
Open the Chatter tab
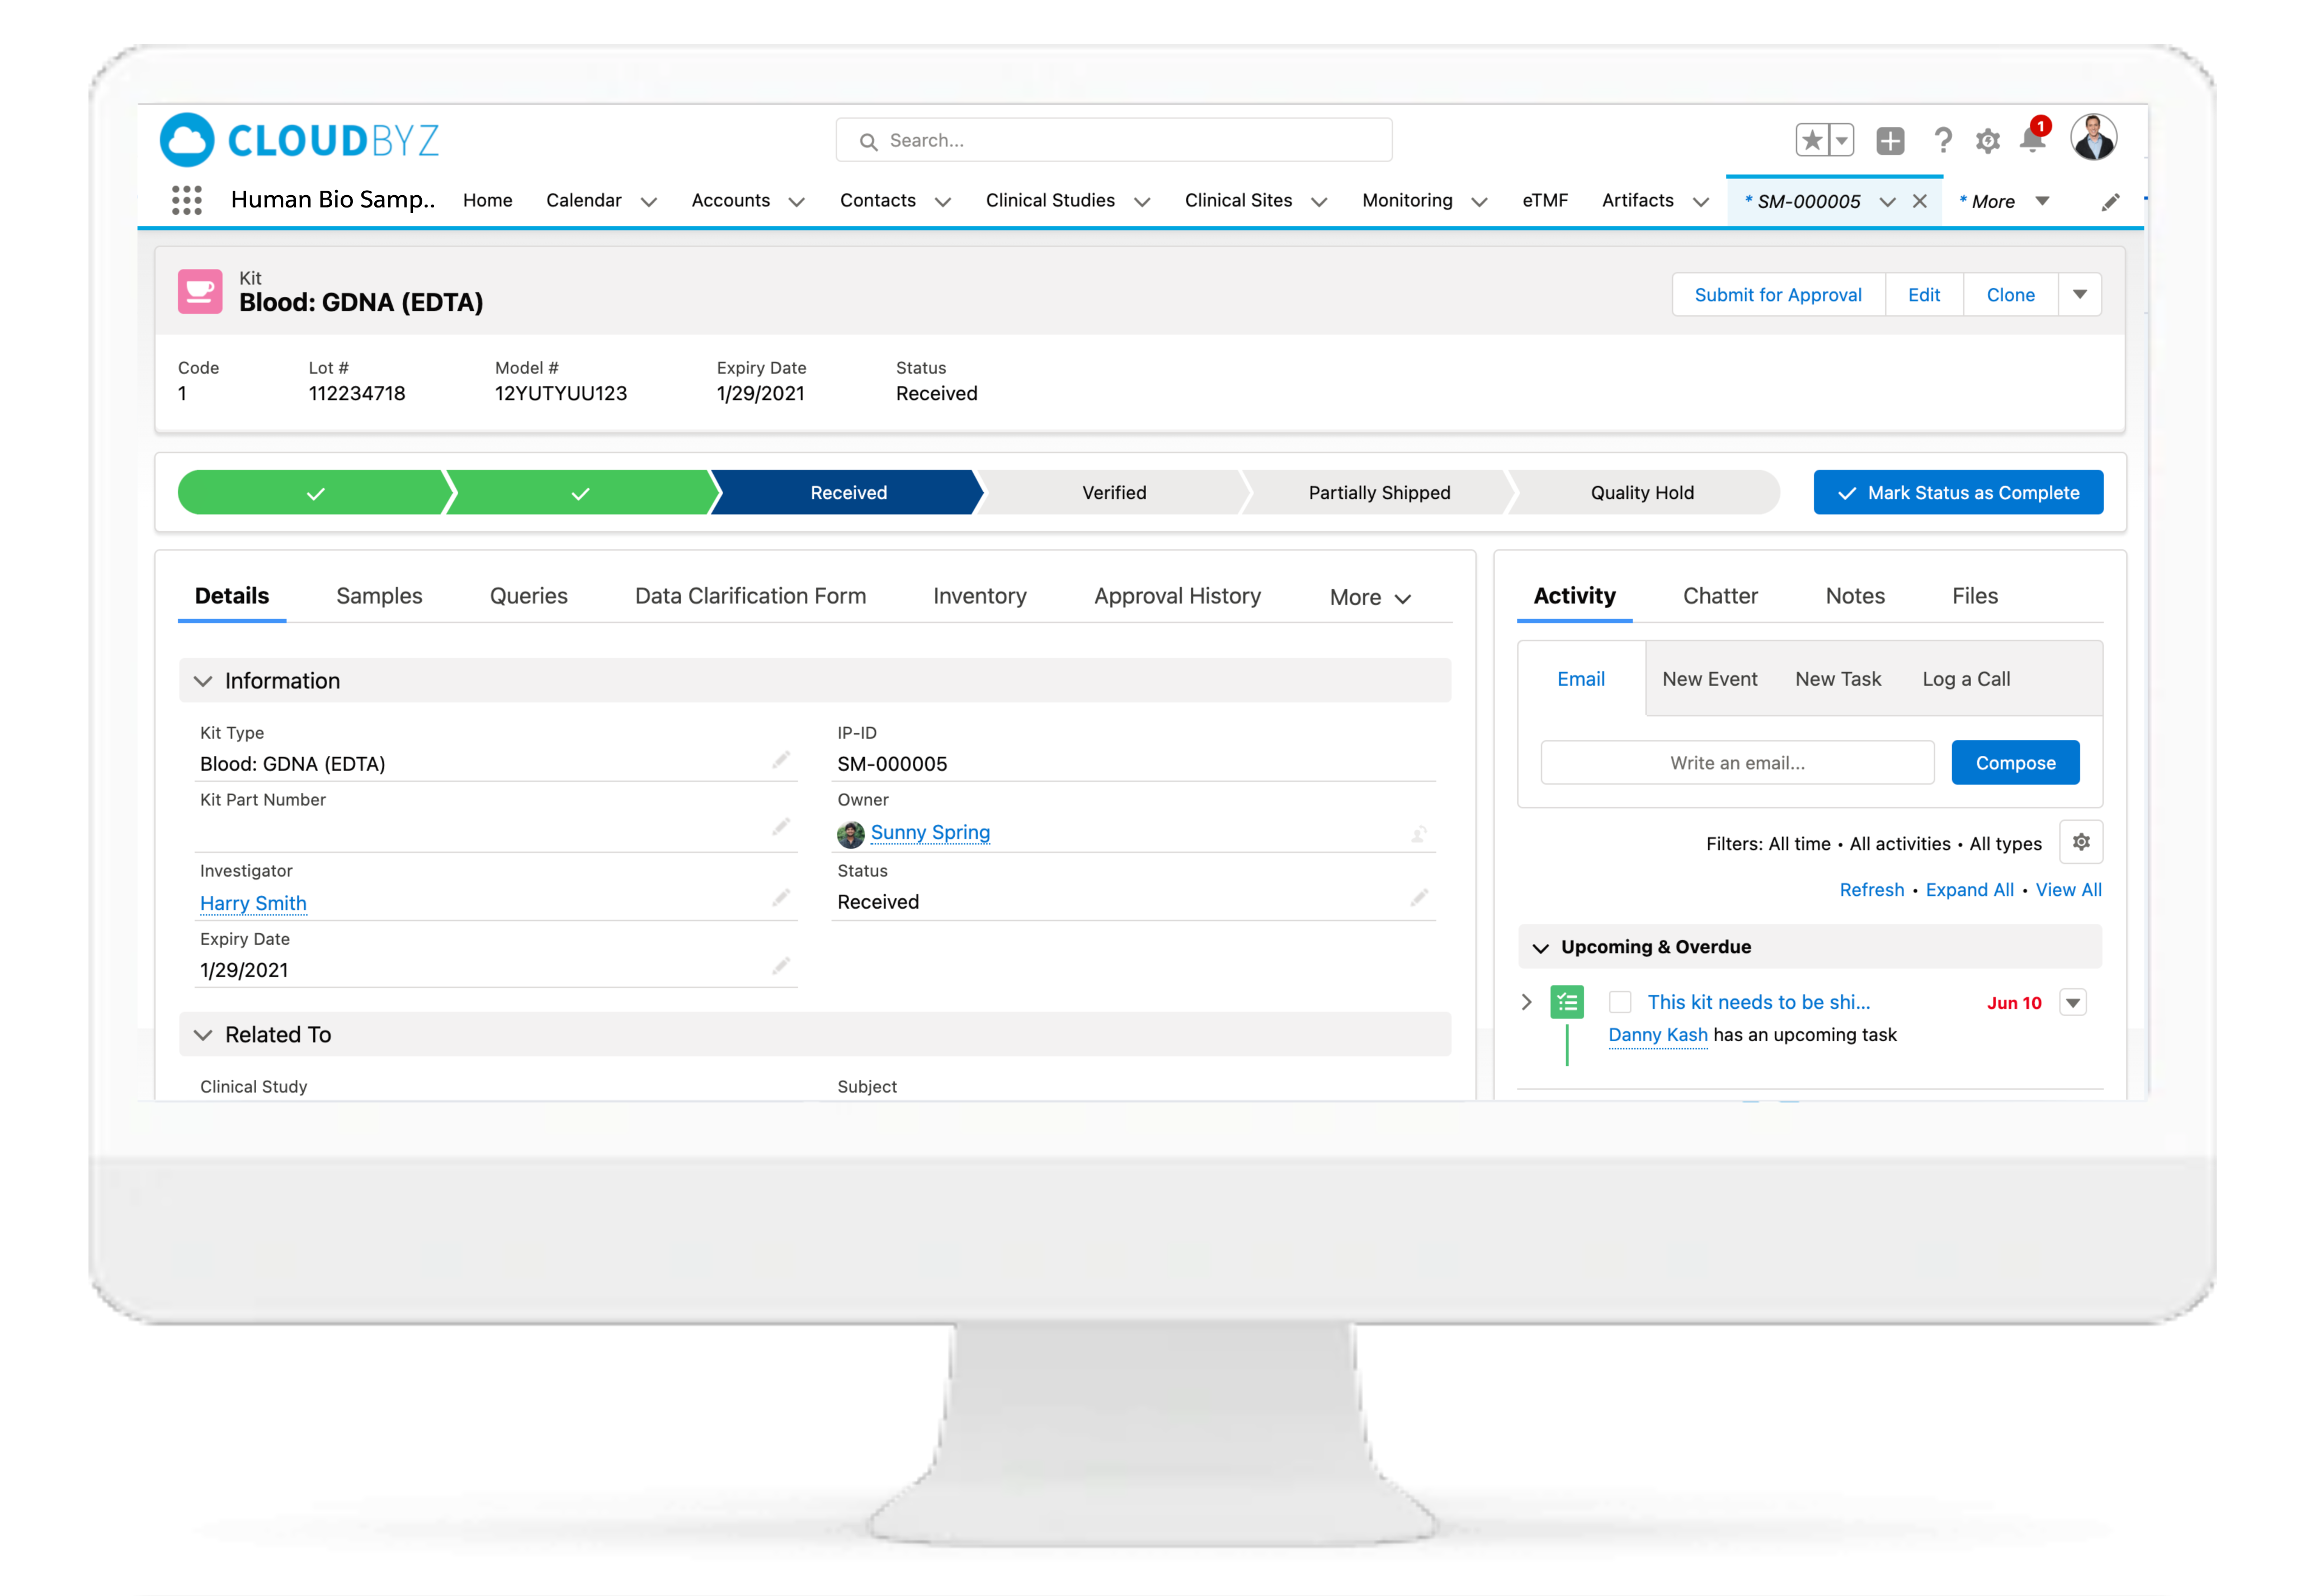pos(1719,596)
